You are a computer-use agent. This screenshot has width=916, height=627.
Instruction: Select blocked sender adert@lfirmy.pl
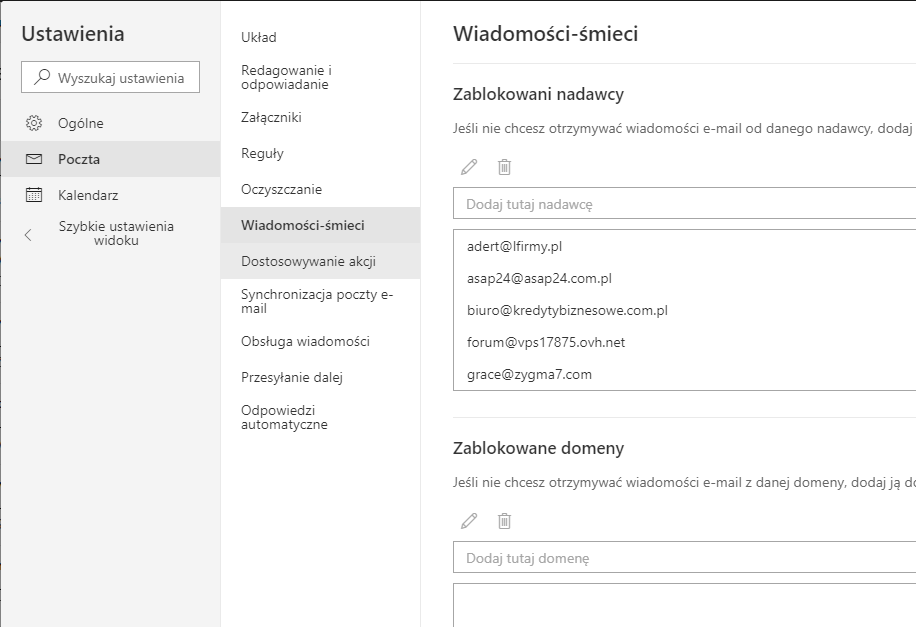521,246
